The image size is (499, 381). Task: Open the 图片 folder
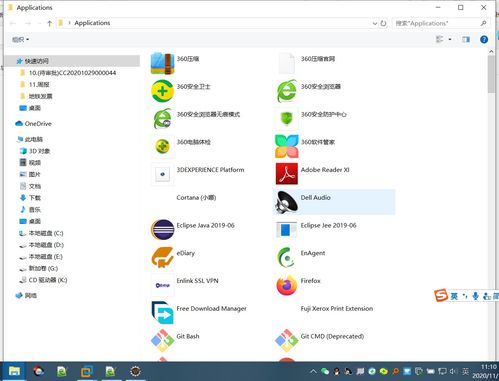point(35,174)
